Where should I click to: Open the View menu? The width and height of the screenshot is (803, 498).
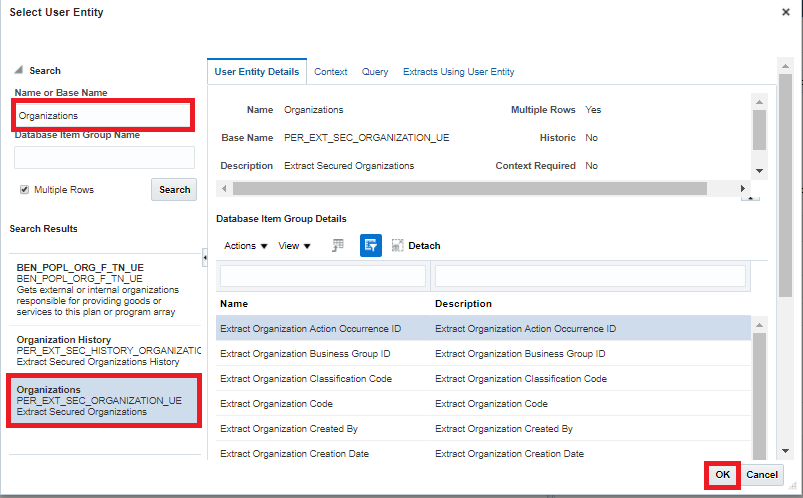point(294,246)
